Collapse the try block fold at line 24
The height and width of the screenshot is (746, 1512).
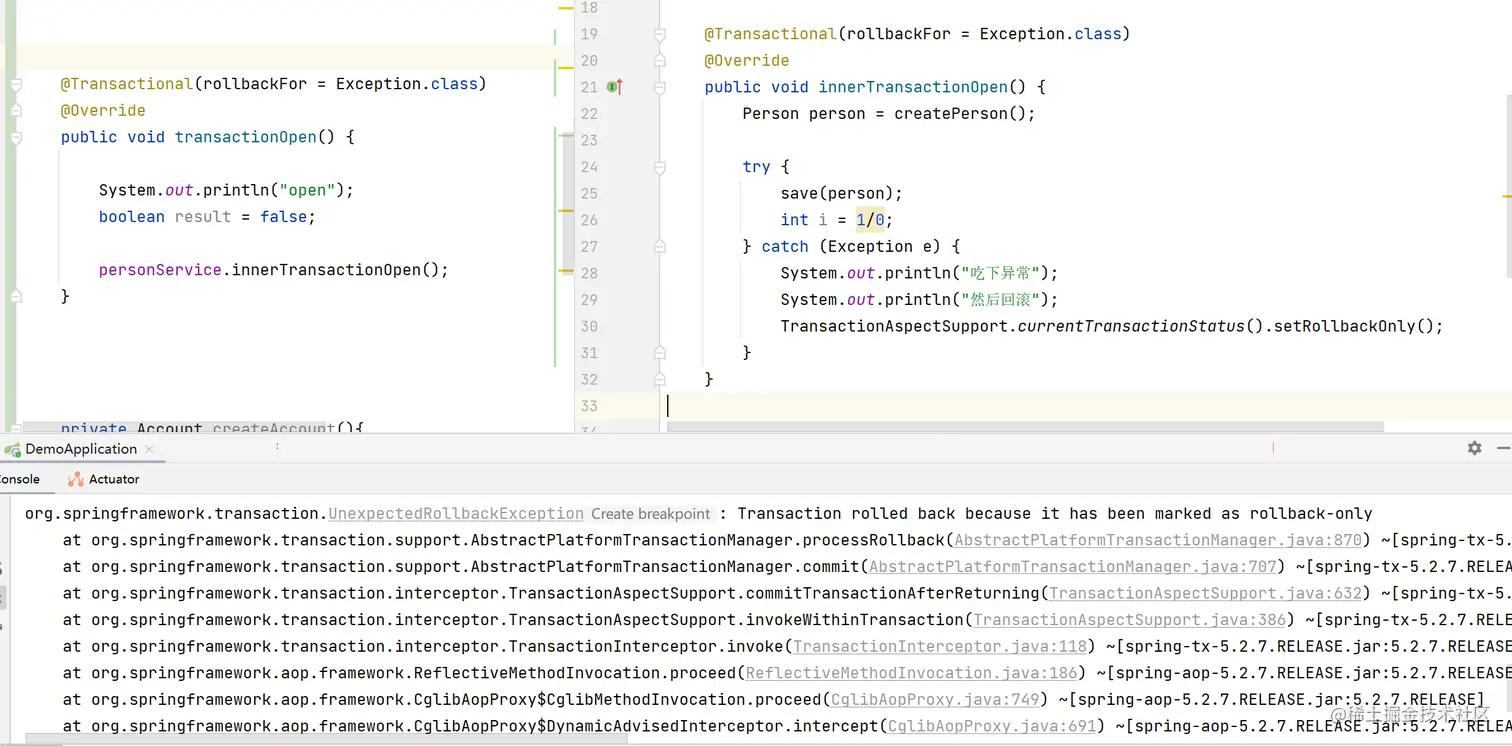[x=659, y=167]
